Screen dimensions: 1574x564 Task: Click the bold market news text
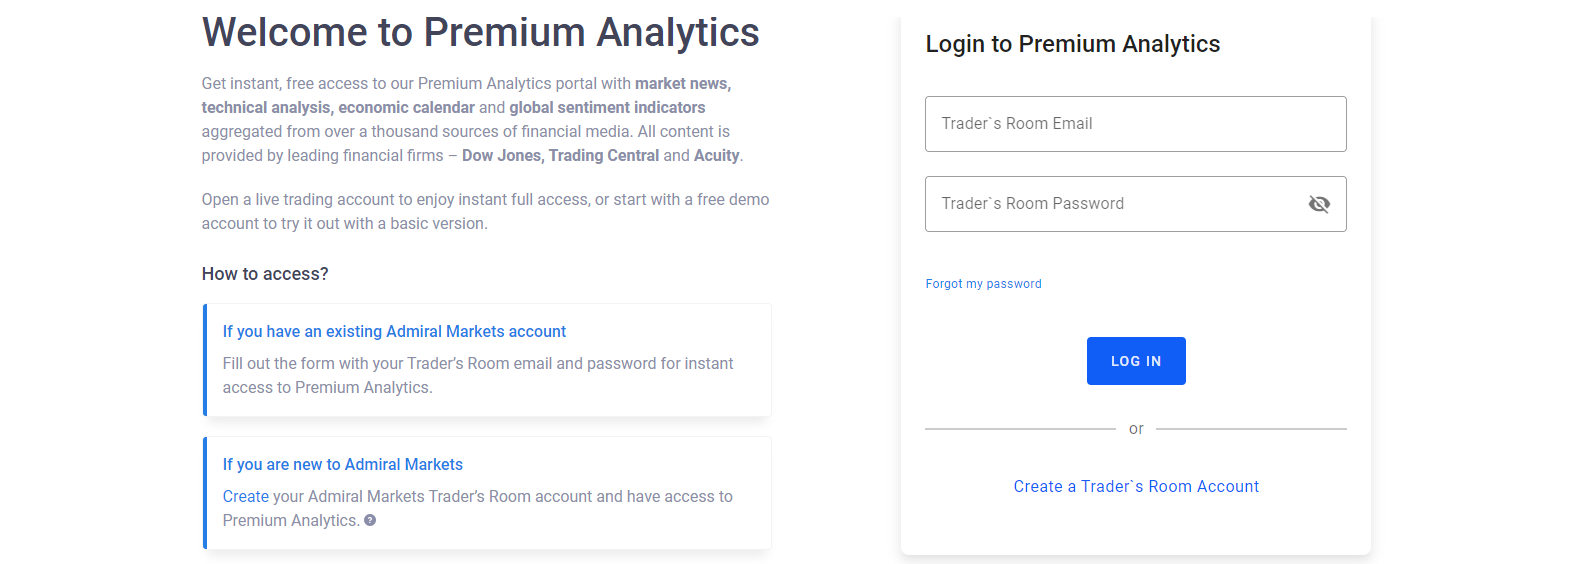coord(683,84)
